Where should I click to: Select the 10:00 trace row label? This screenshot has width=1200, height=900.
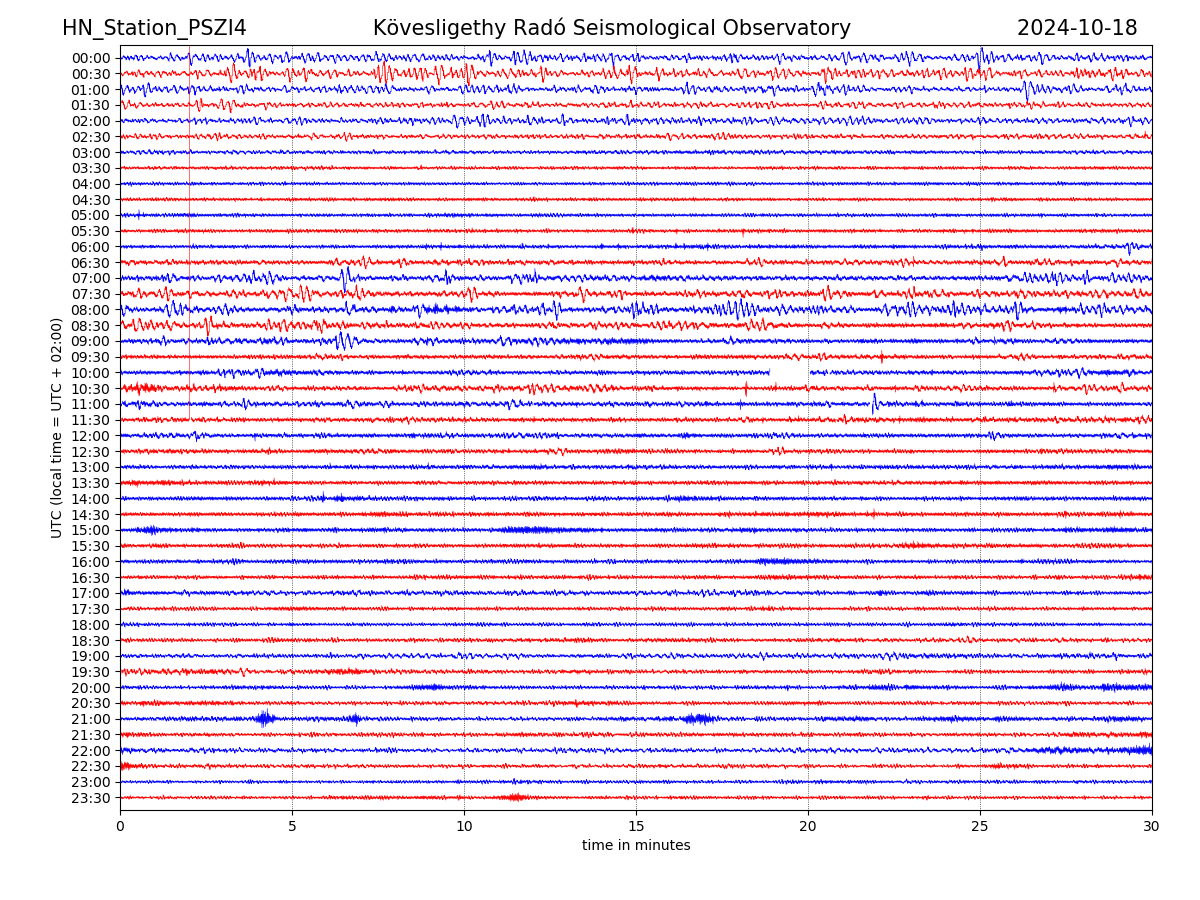(x=91, y=373)
